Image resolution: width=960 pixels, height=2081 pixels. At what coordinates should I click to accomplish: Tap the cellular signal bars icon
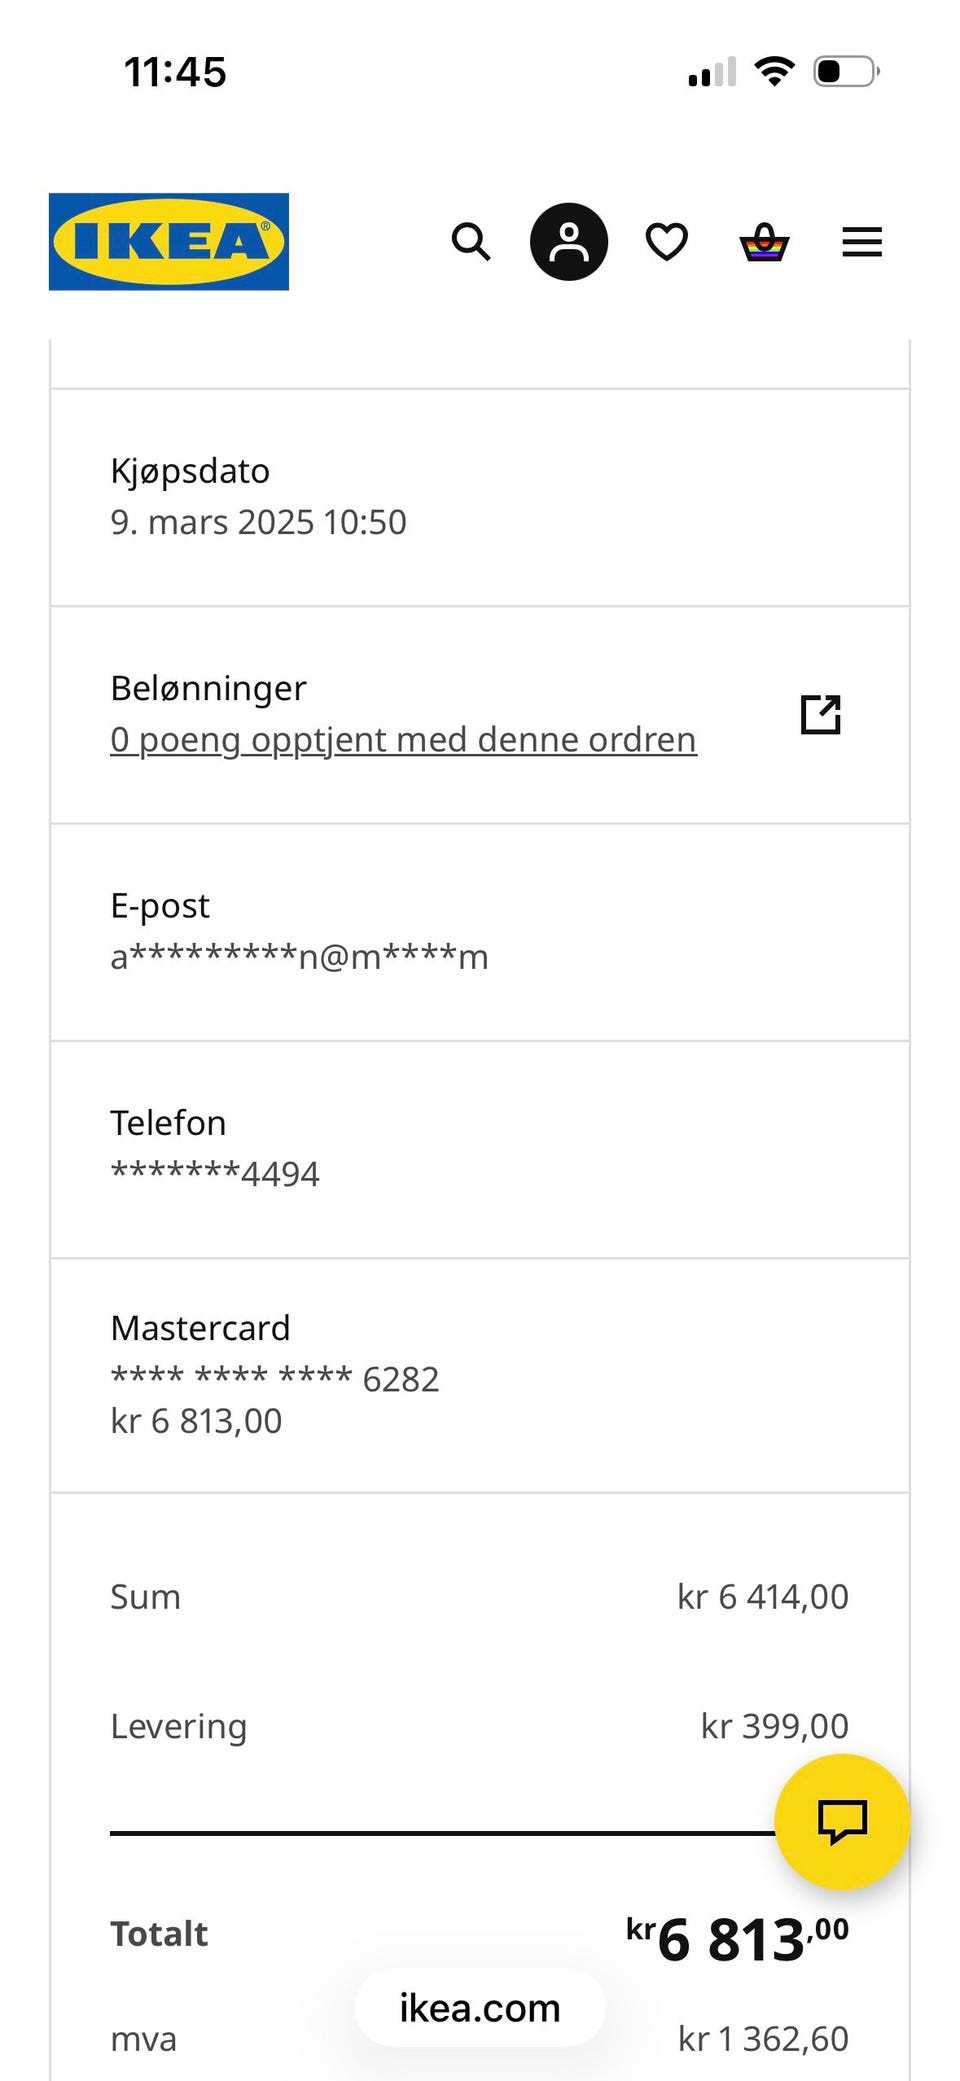pos(712,73)
